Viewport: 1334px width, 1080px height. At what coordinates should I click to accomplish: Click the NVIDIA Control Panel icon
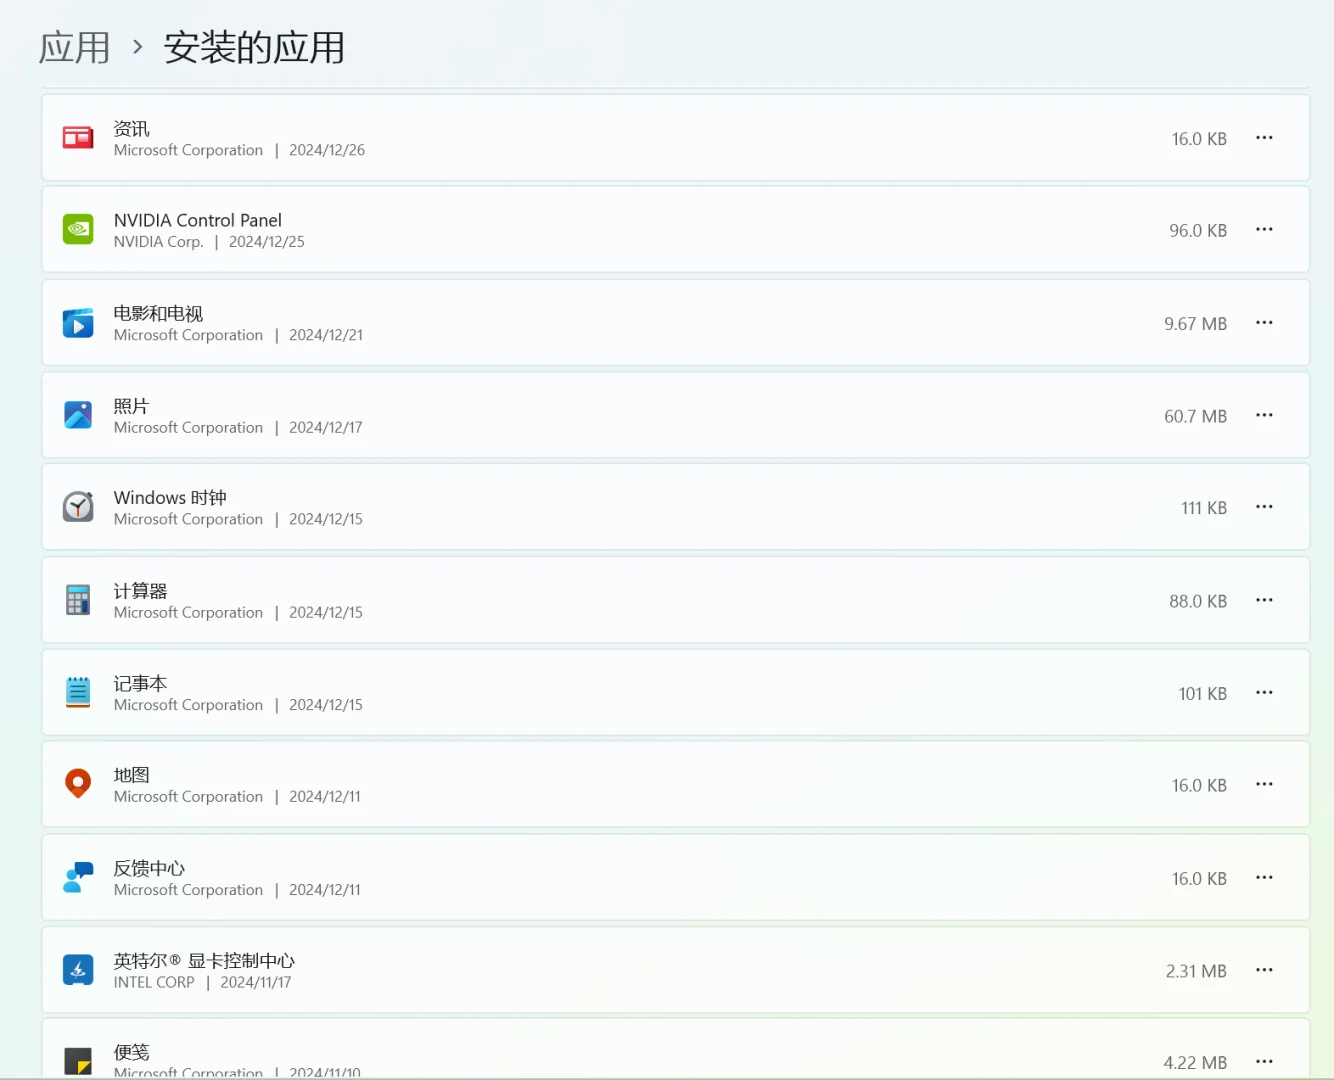click(78, 229)
